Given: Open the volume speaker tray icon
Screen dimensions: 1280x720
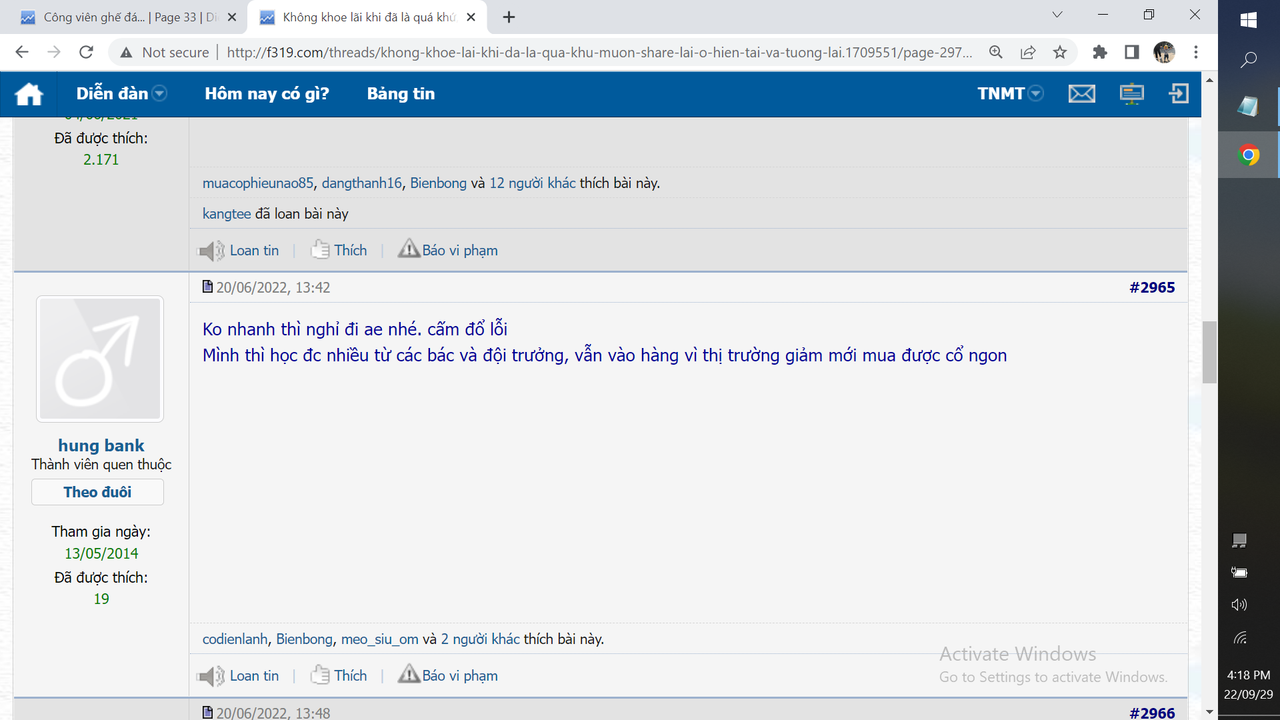Looking at the screenshot, I should click(1240, 604).
